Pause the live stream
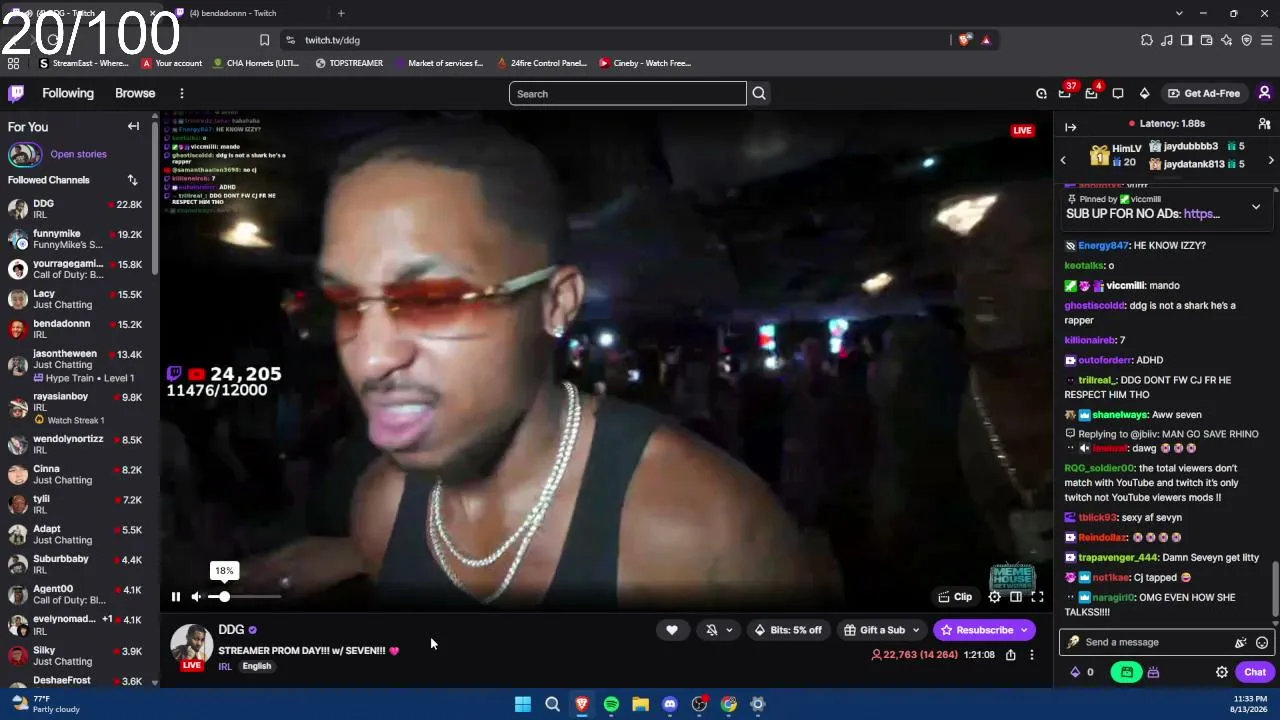1280x720 pixels. click(x=176, y=597)
